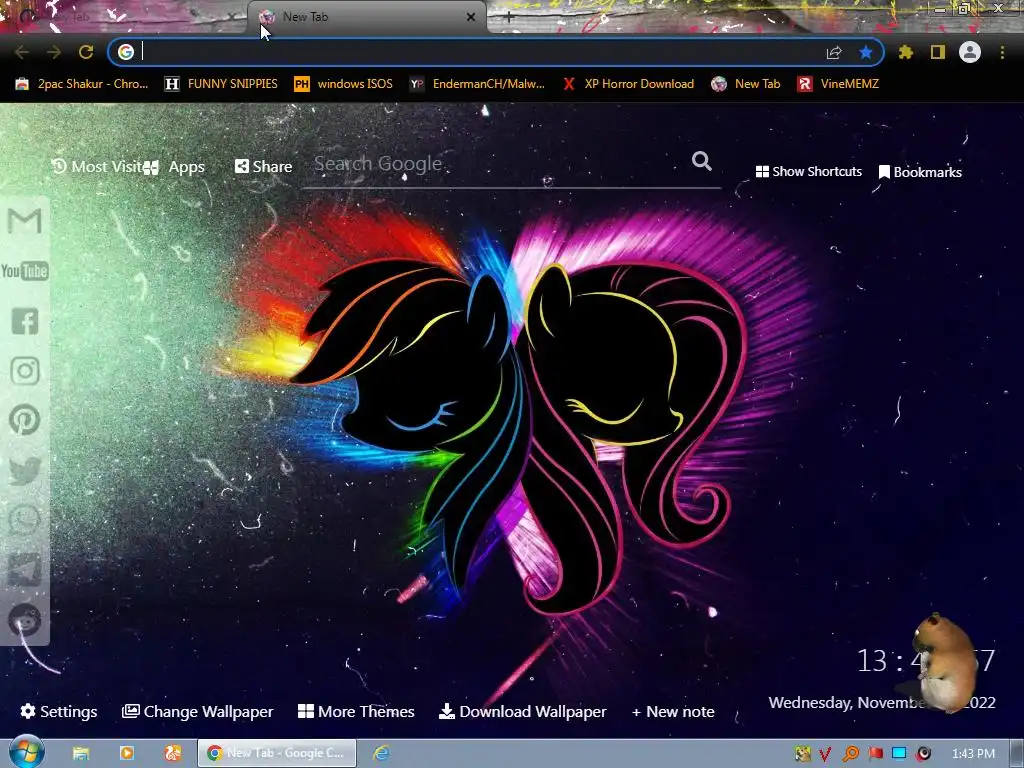Screen dimensions: 1024x768
Task: Open the Chrome three-dot menu
Action: pyautogui.click(x=1002, y=52)
